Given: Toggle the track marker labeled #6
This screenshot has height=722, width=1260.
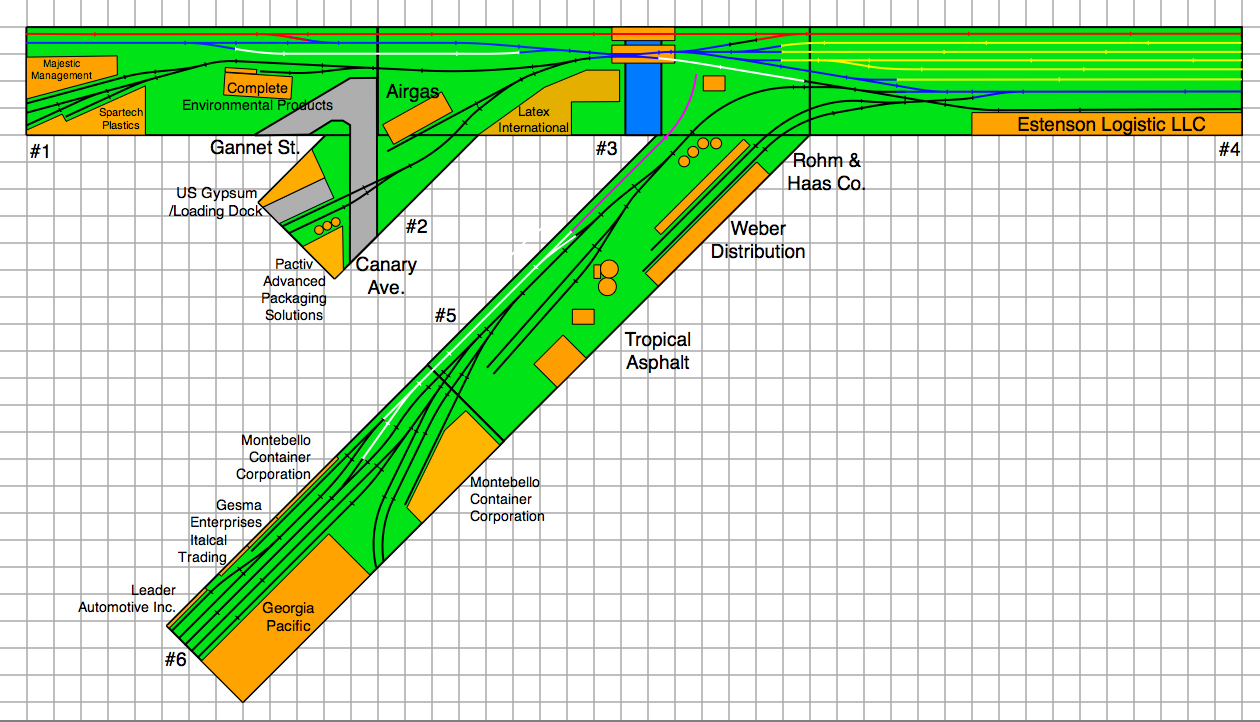Looking at the screenshot, I should coord(175,659).
